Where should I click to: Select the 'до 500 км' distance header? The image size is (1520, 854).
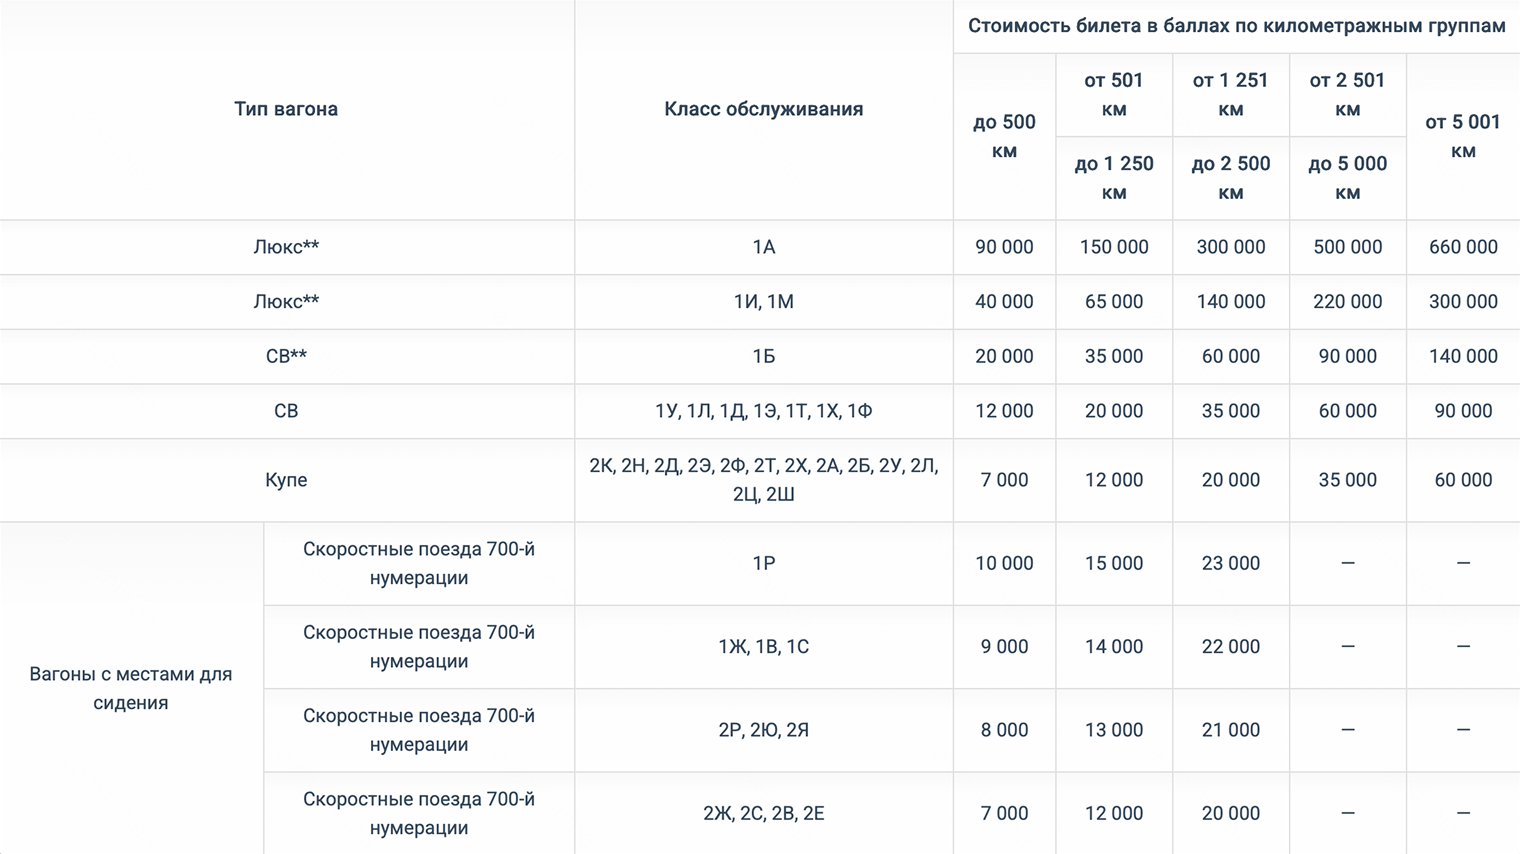[1004, 136]
